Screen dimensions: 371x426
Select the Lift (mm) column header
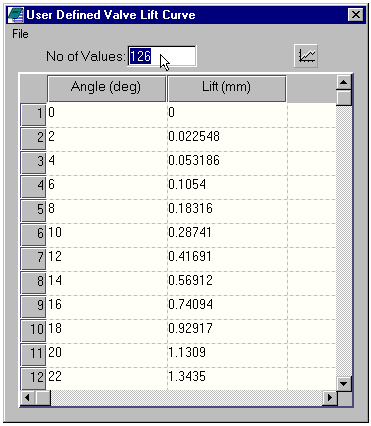tap(227, 88)
